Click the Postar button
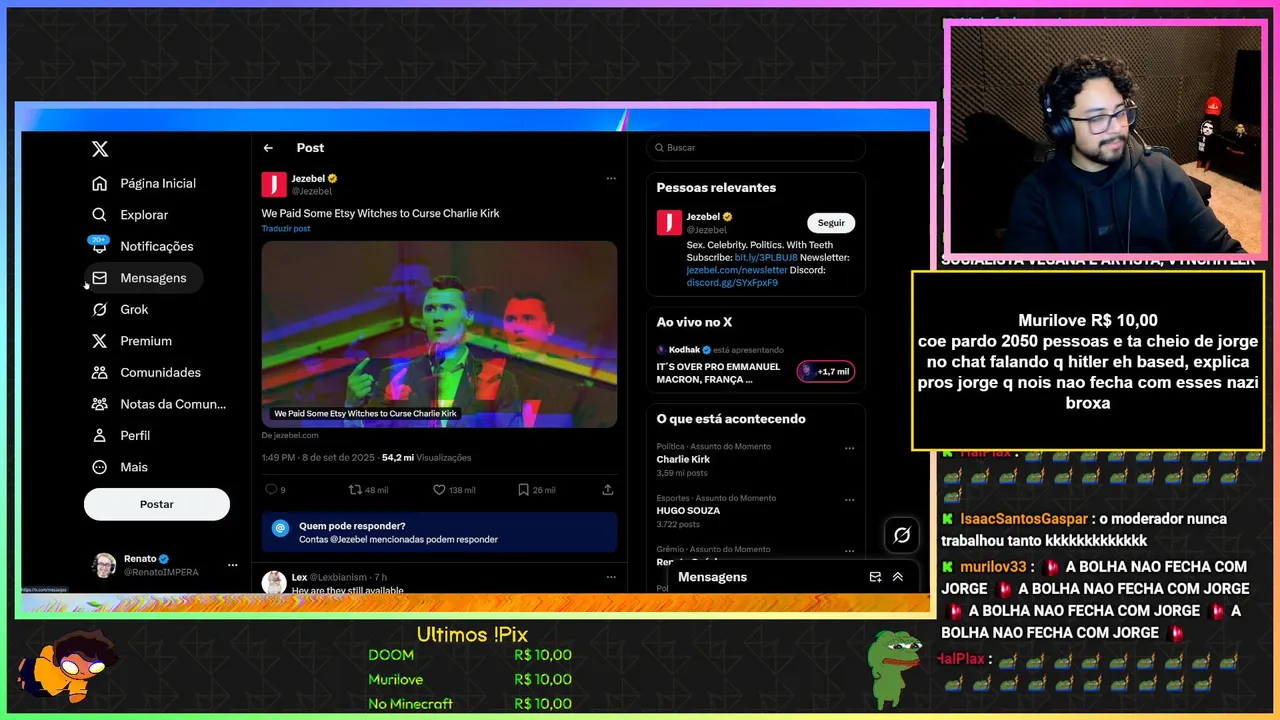Viewport: 1280px width, 720px height. click(x=157, y=504)
